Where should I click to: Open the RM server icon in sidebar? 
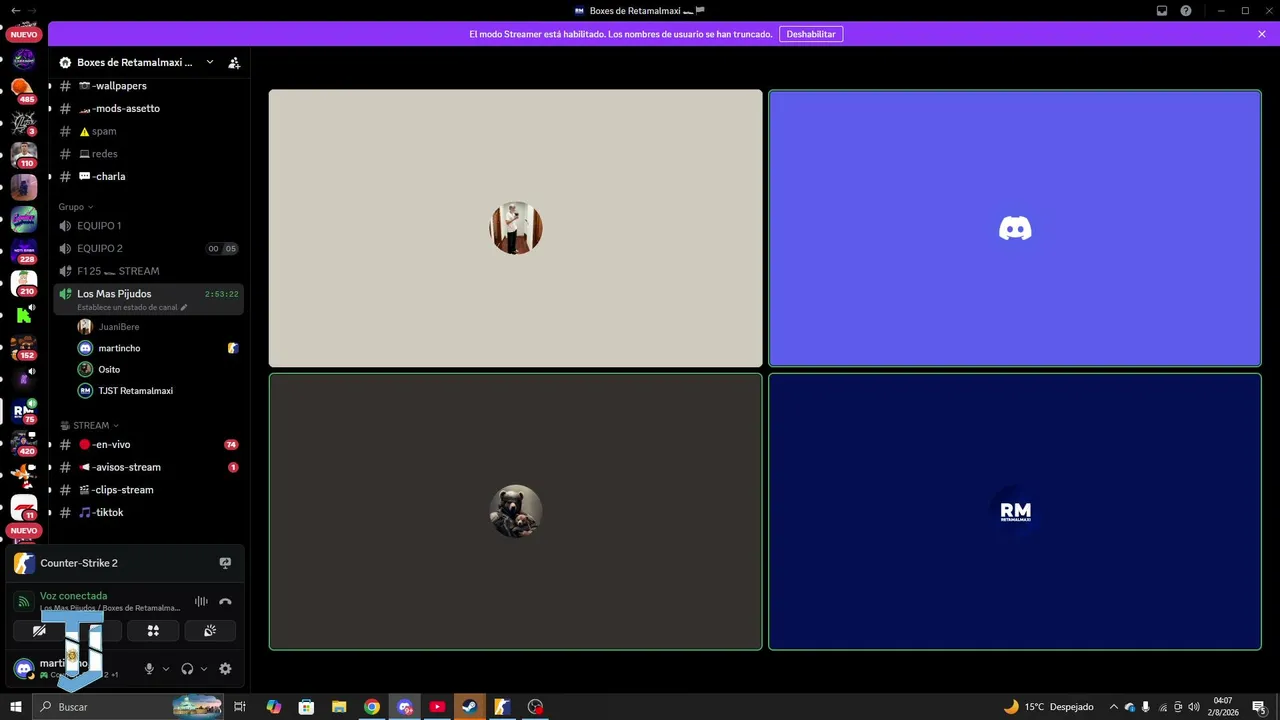(x=24, y=411)
